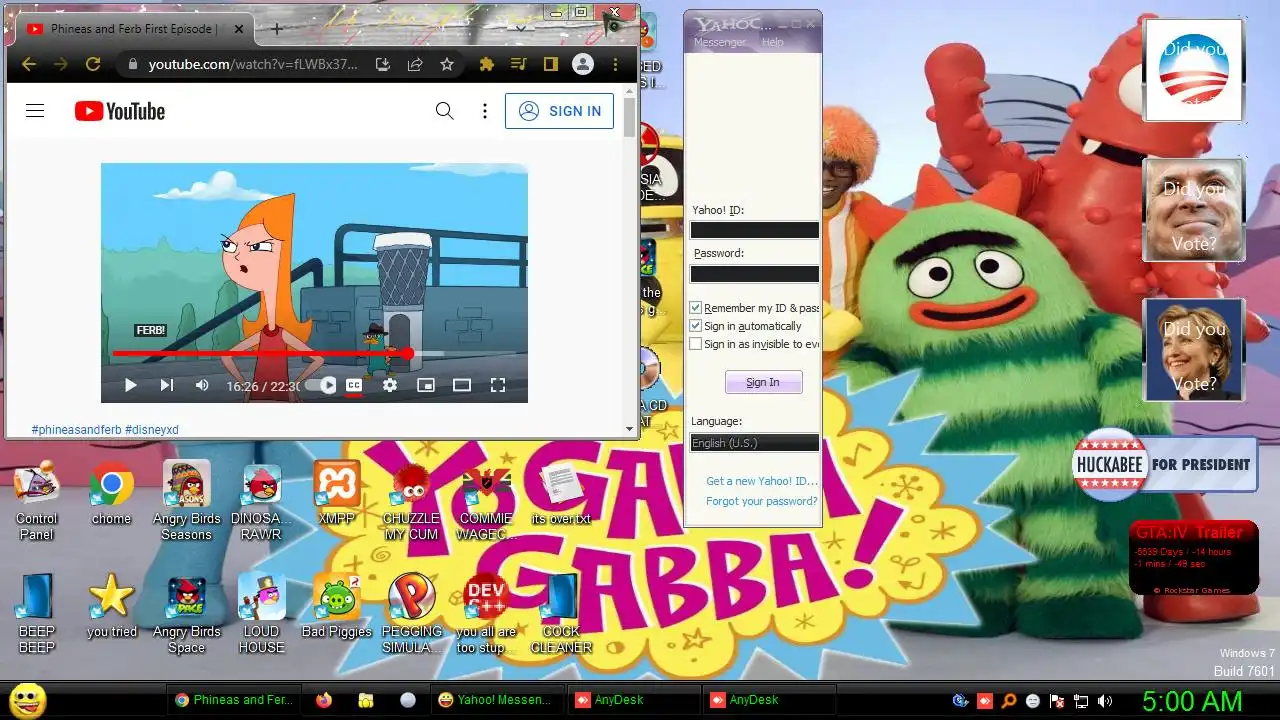Viewport: 1280px width, 720px height.
Task: Open the Language English (U.S.) dropdown
Action: pyautogui.click(x=754, y=443)
